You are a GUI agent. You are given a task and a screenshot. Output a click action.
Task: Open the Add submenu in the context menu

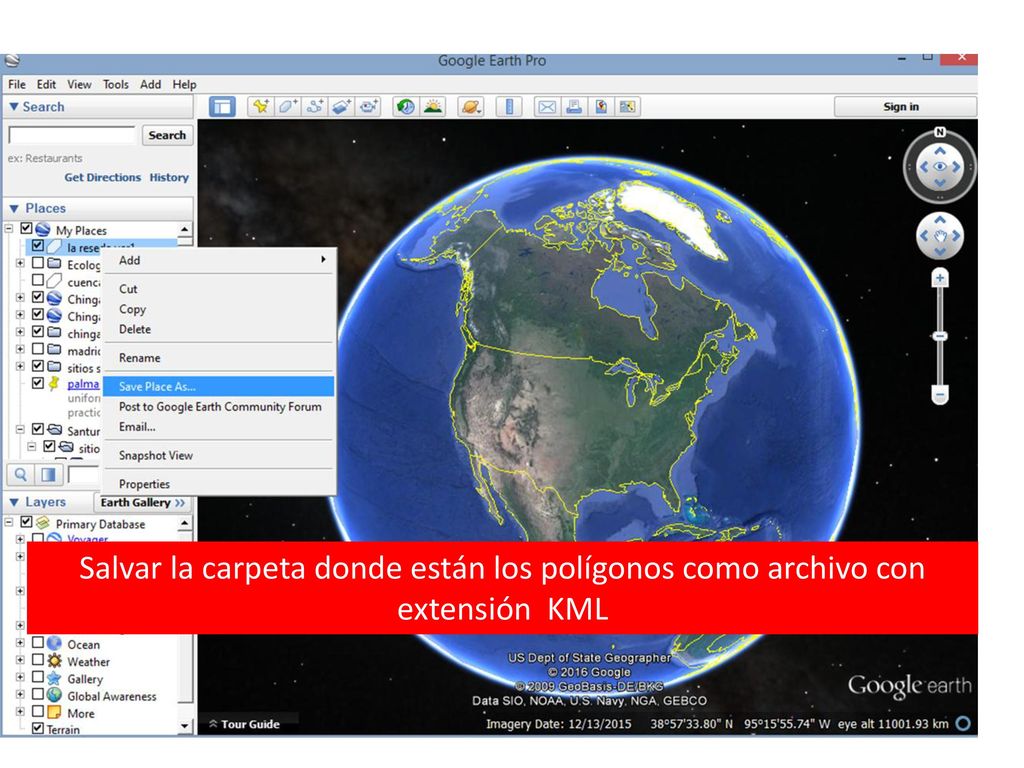pyautogui.click(x=219, y=260)
